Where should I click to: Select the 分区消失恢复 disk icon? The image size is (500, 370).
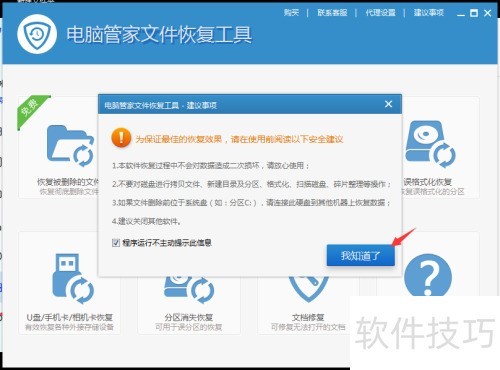point(189,289)
